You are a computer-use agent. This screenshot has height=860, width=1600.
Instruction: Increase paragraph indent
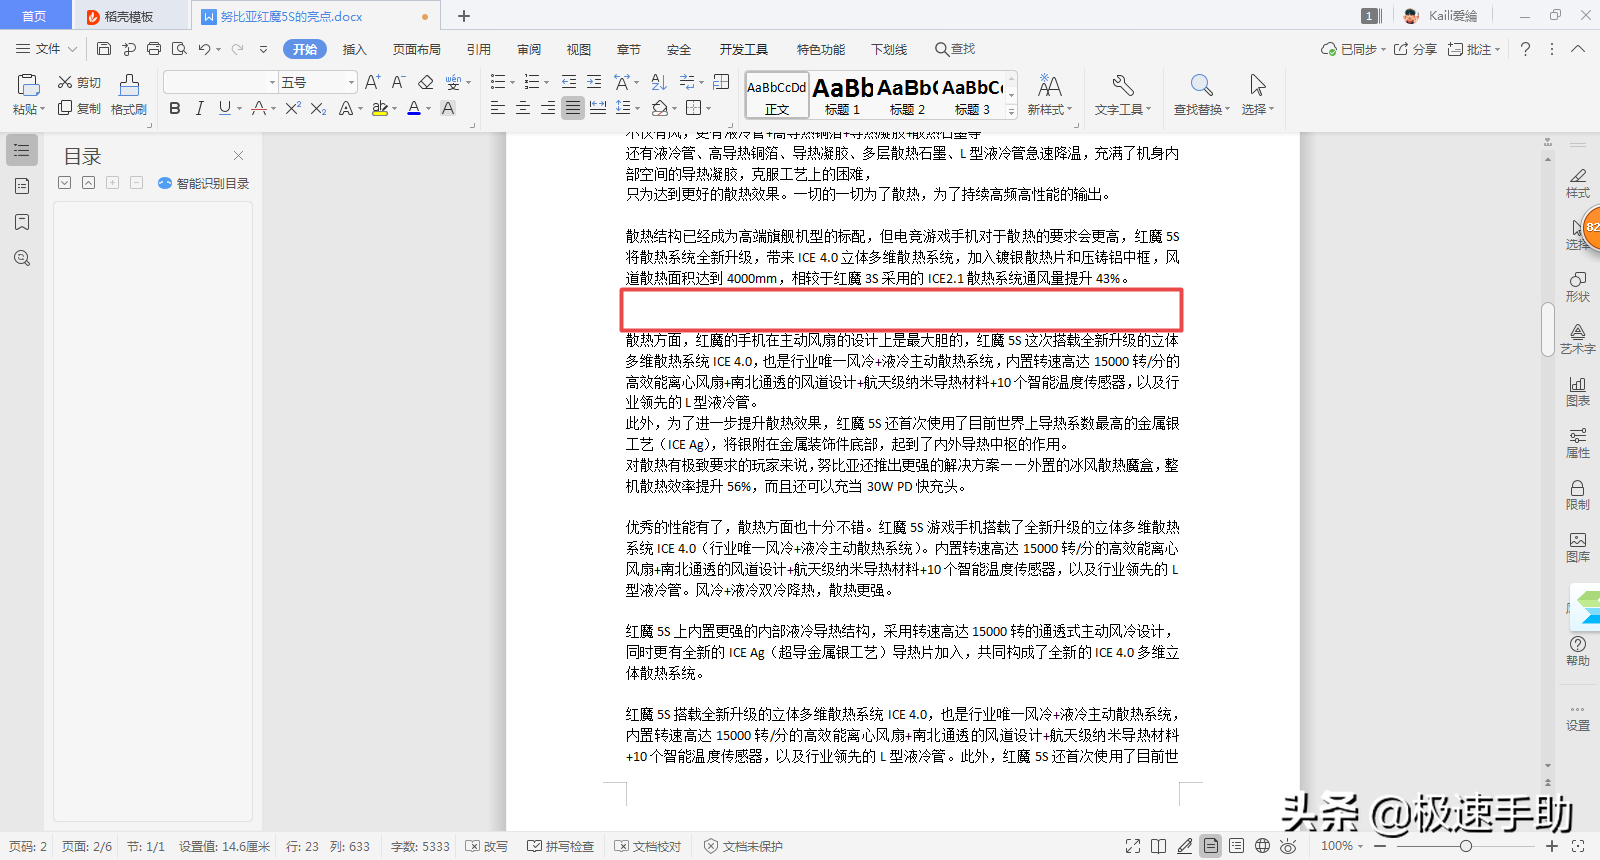click(594, 82)
